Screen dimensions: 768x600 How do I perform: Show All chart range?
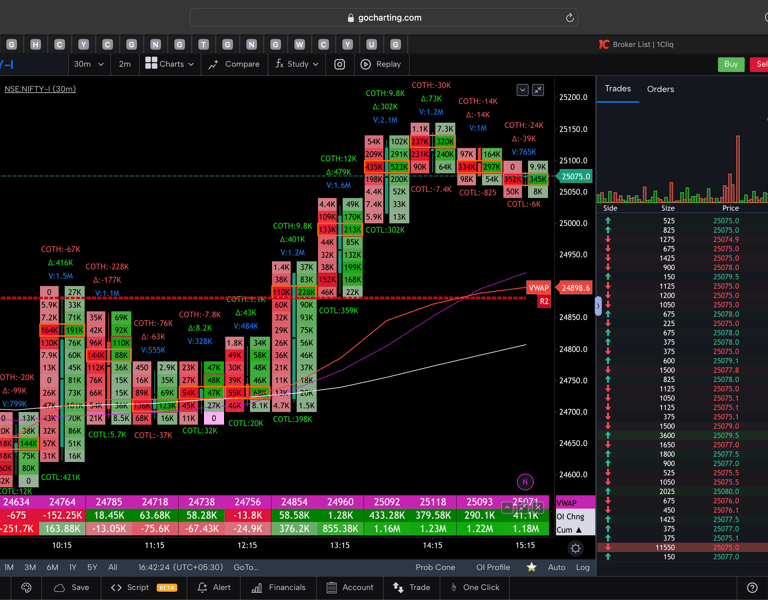pyautogui.click(x=113, y=567)
